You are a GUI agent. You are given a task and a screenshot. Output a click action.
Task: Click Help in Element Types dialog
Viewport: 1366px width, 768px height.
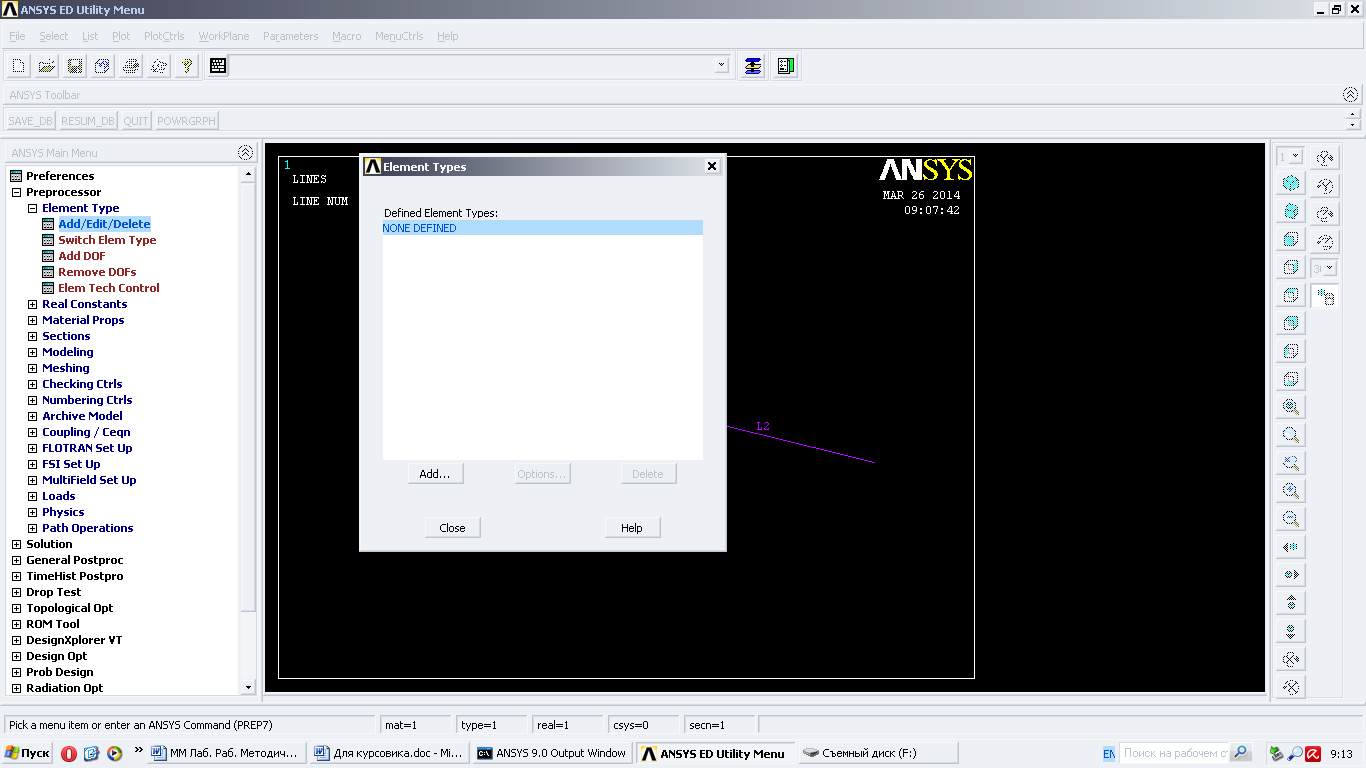click(x=632, y=528)
